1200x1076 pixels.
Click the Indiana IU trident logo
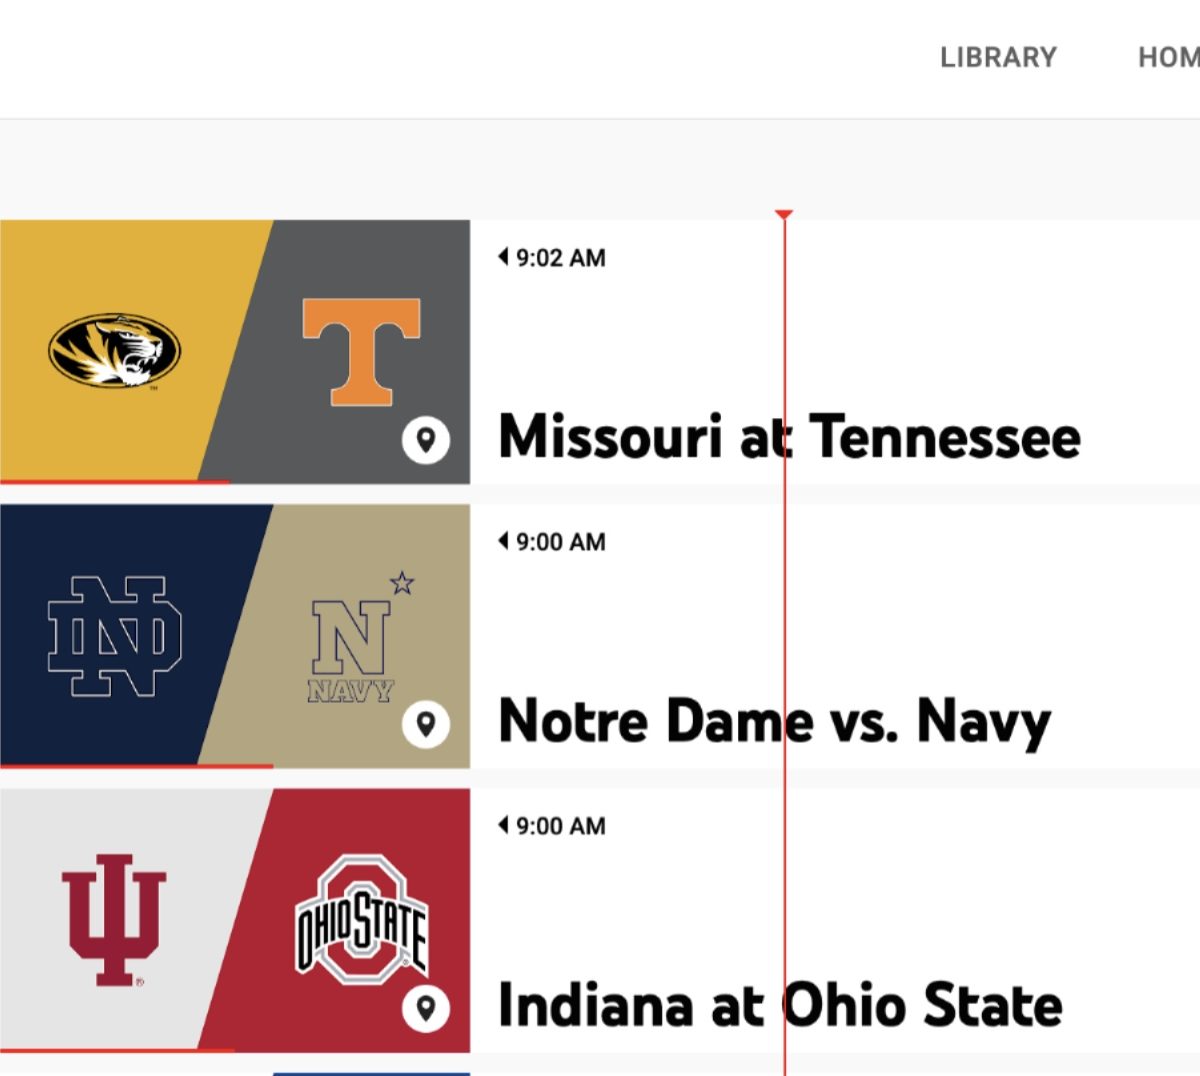tap(113, 920)
